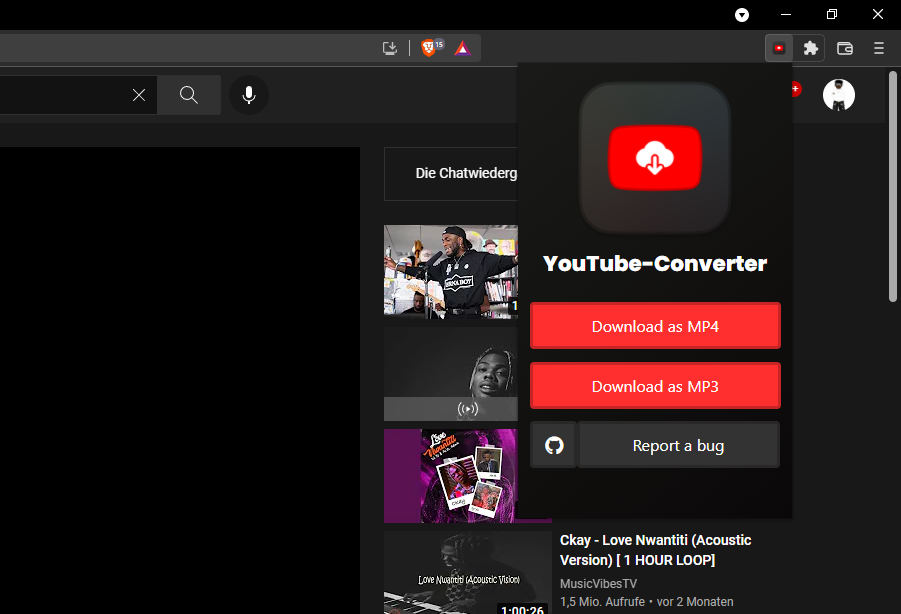The image size is (901, 614).
Task: Start voice search with microphone icon
Action: (249, 95)
